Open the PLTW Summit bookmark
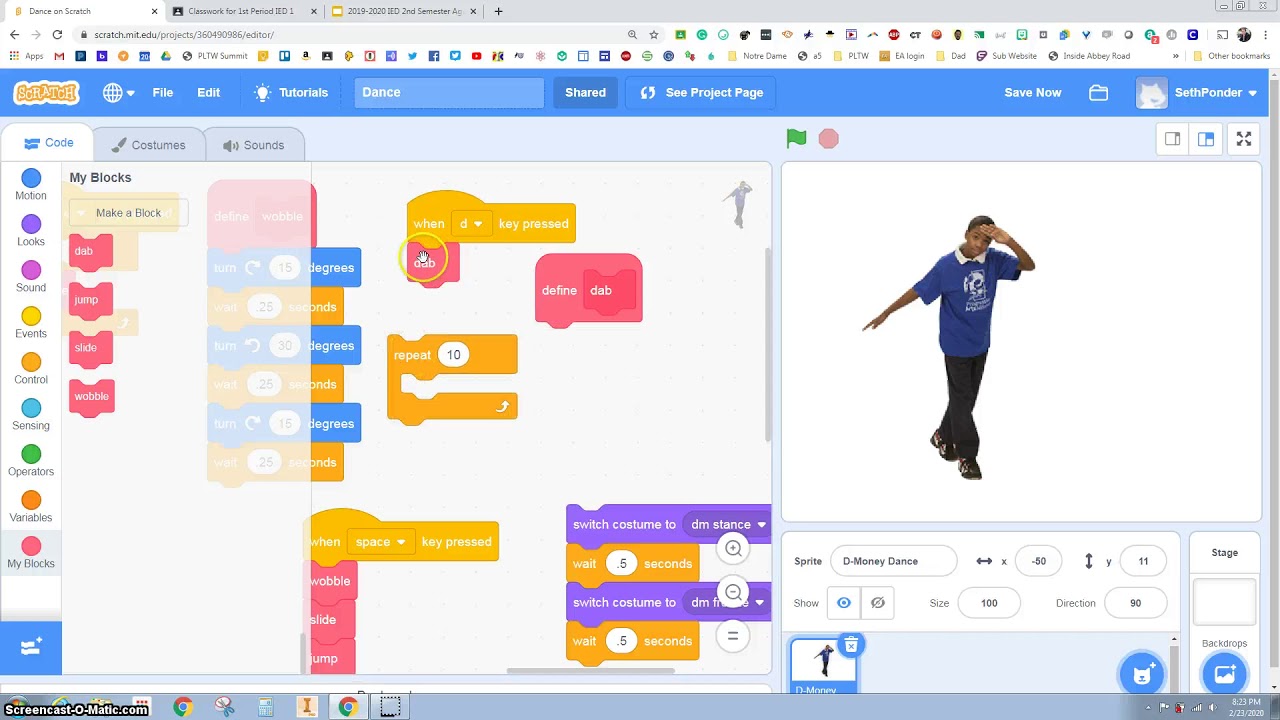1280x720 pixels. click(x=215, y=56)
